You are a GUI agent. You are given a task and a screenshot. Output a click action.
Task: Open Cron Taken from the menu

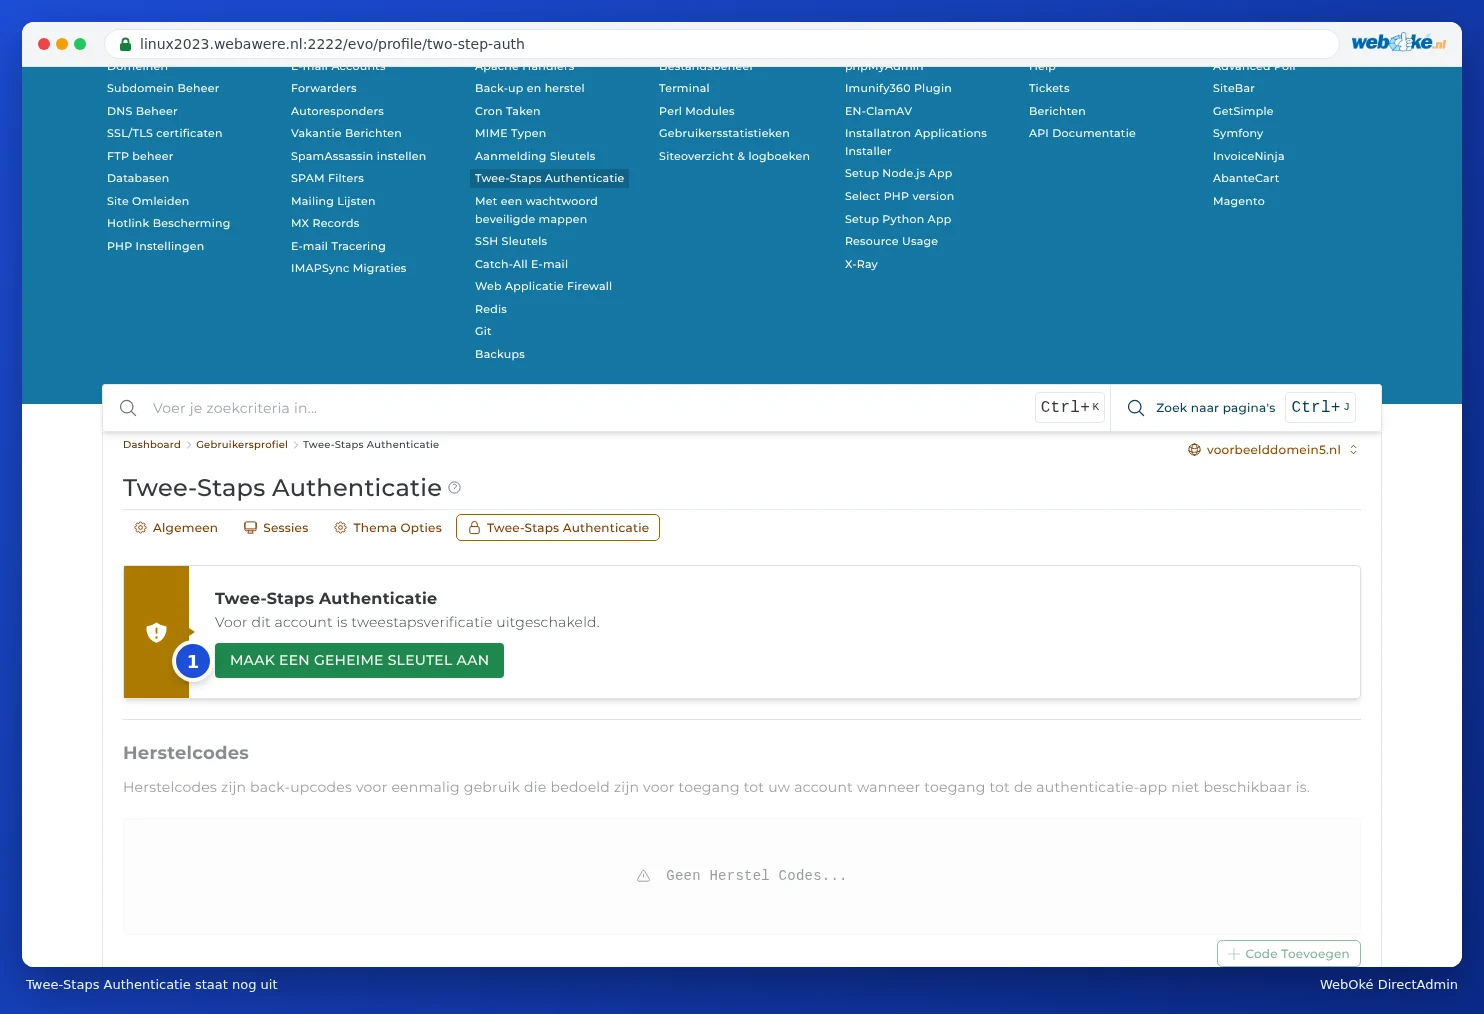tap(507, 111)
